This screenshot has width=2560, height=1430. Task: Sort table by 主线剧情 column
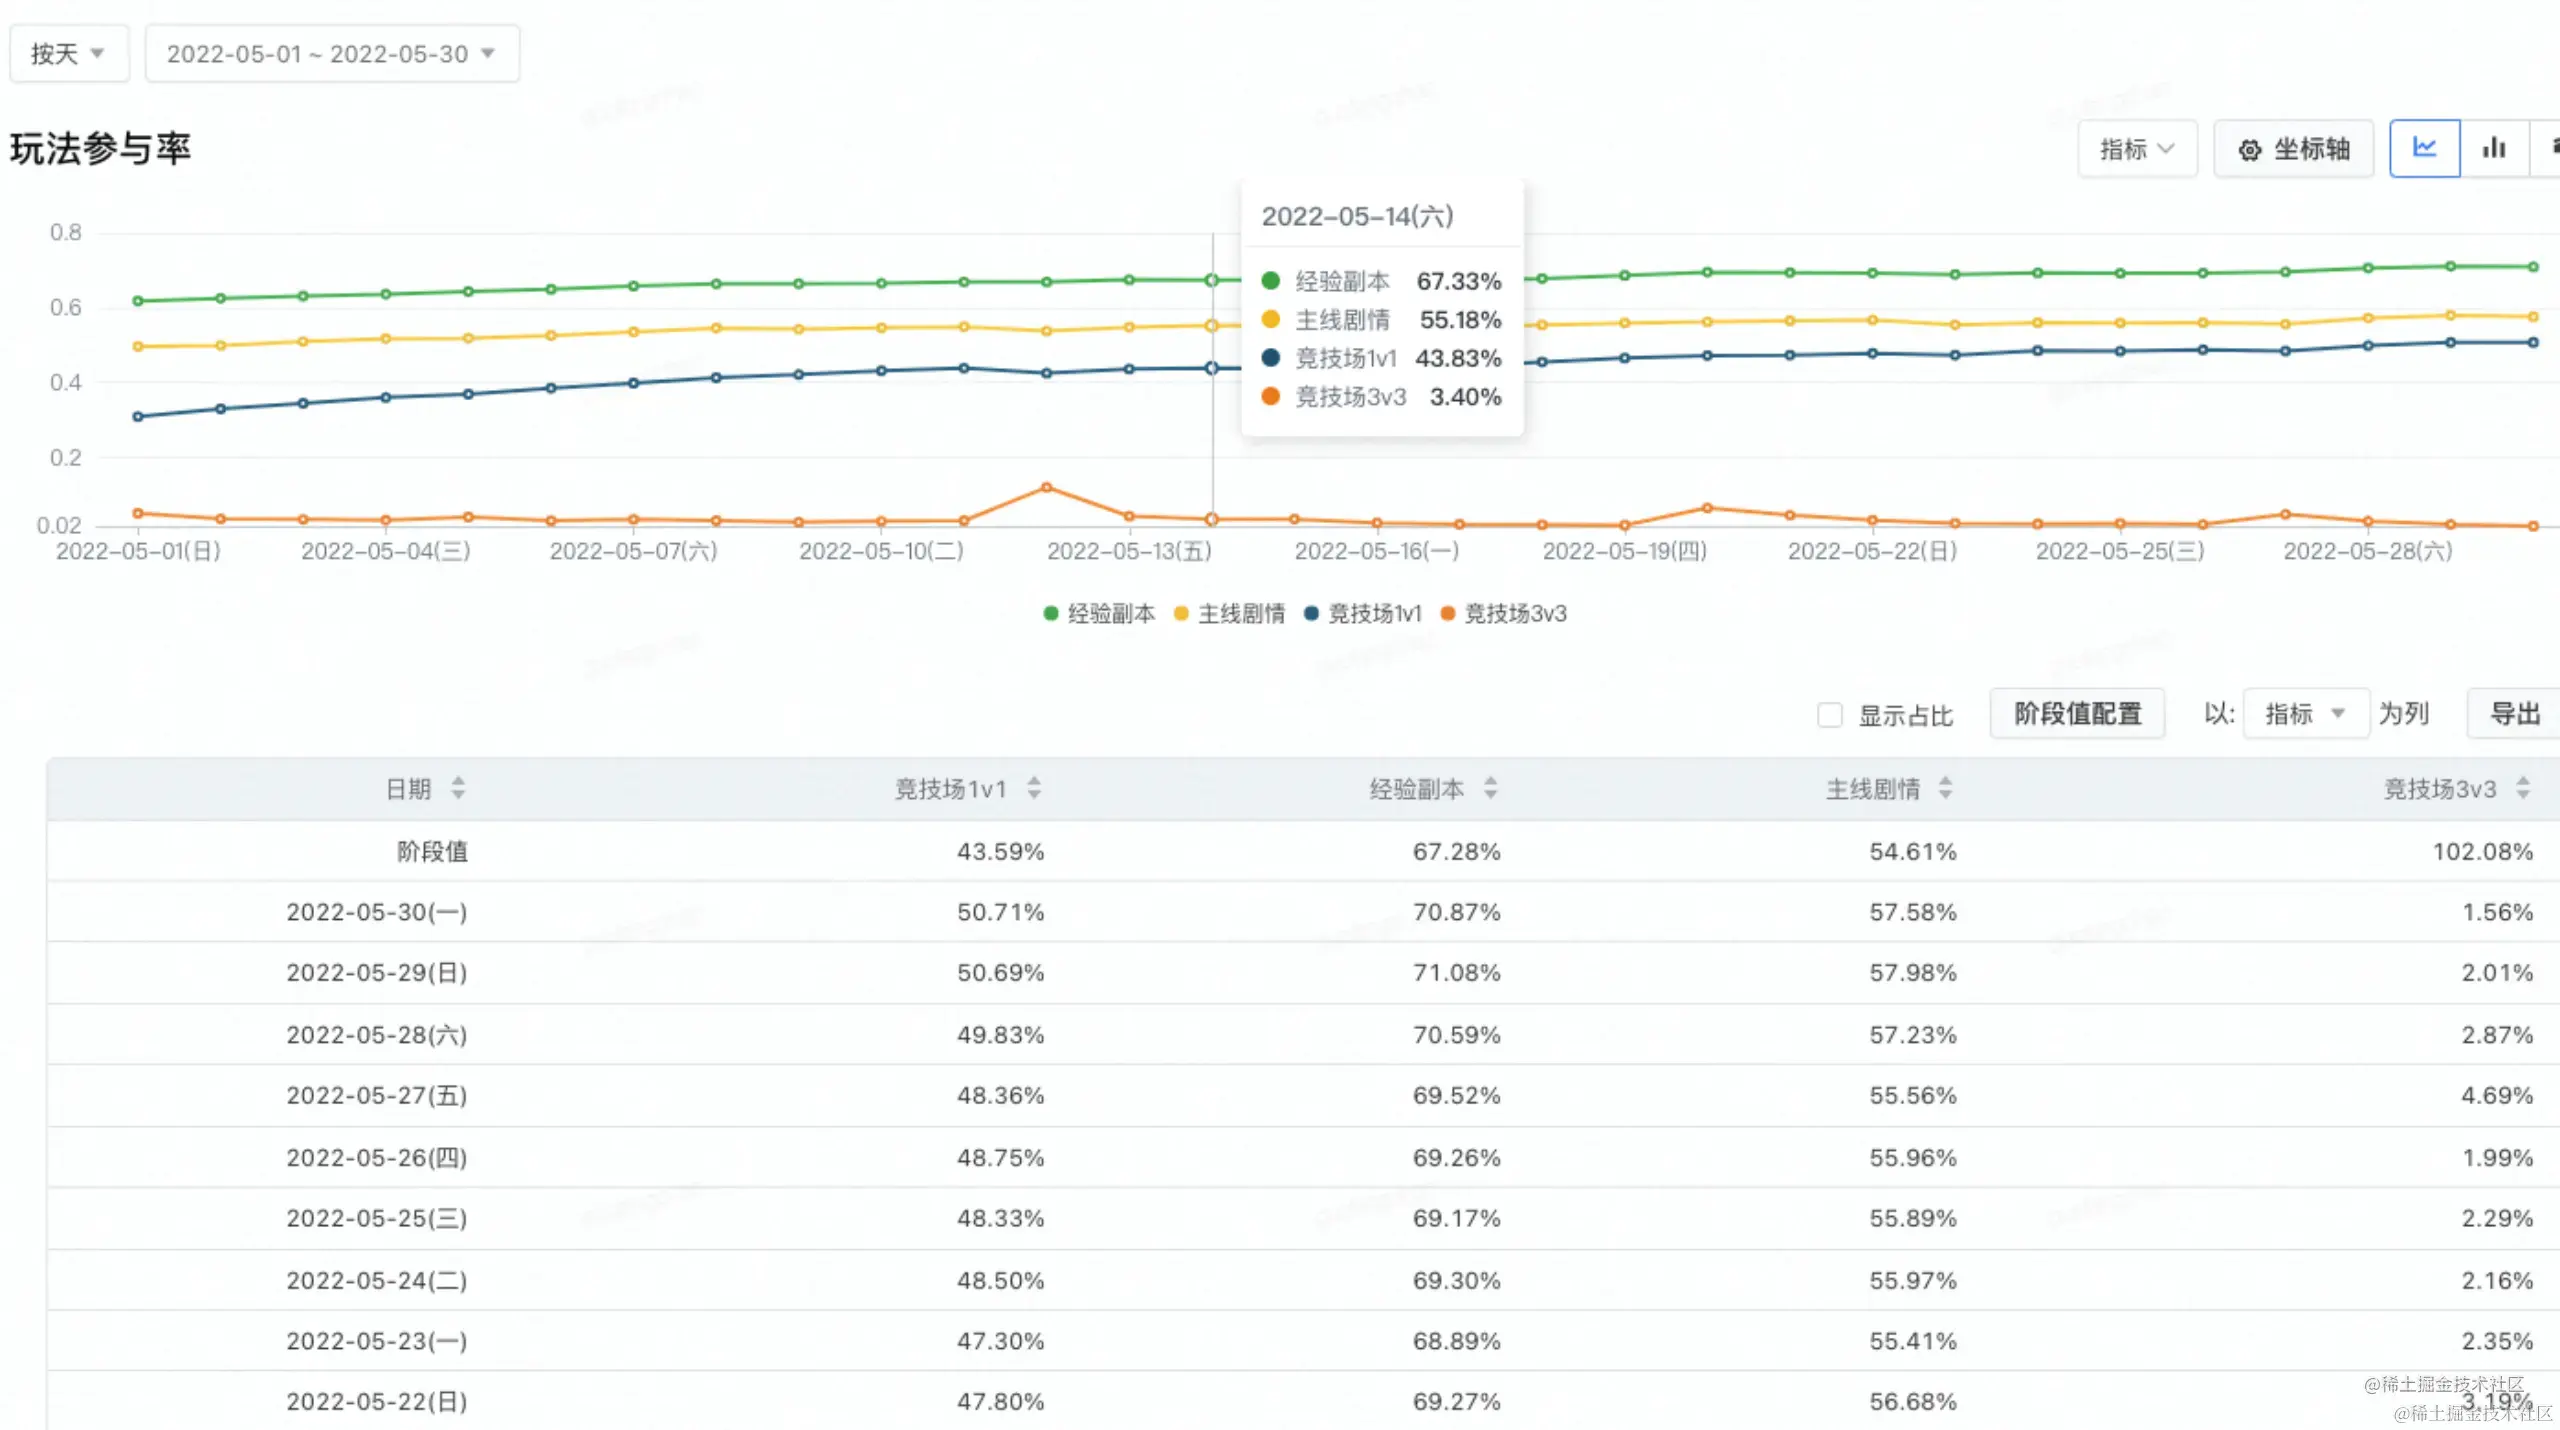pos(1945,788)
